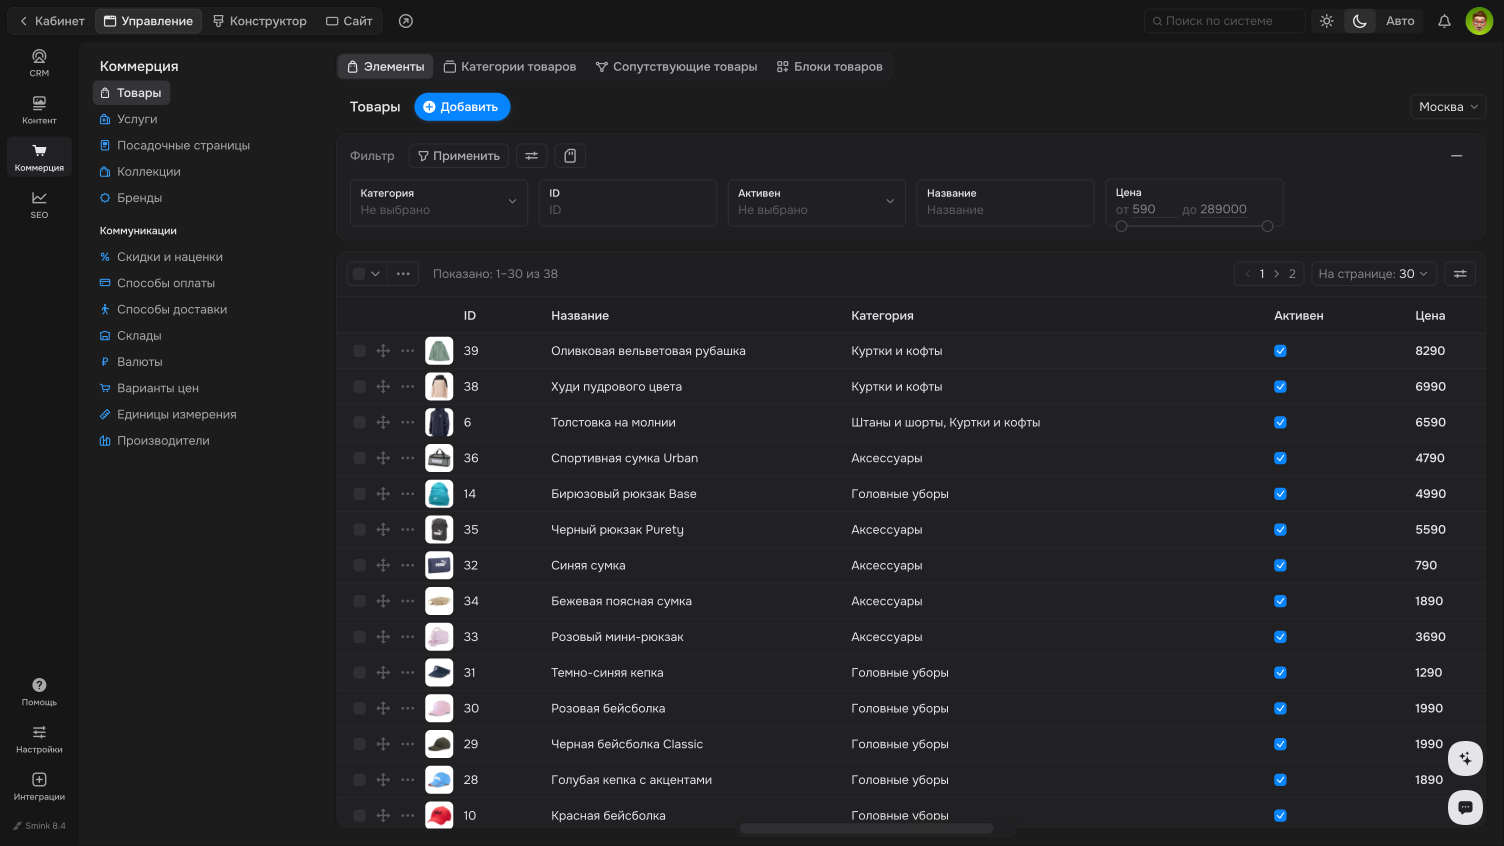The height and width of the screenshot is (846, 1504).
Task: Go to page 2
Action: (x=1292, y=274)
